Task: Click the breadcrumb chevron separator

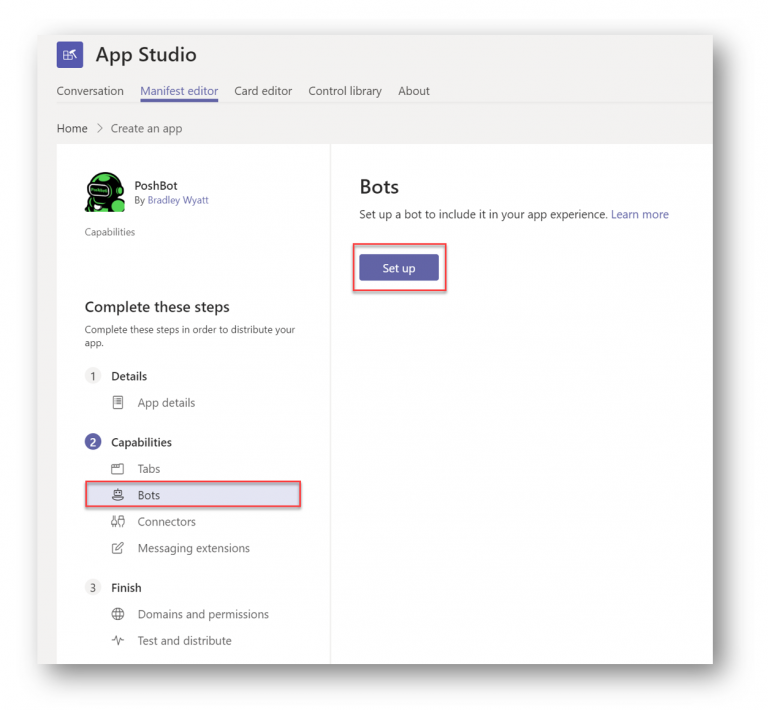Action: click(99, 128)
